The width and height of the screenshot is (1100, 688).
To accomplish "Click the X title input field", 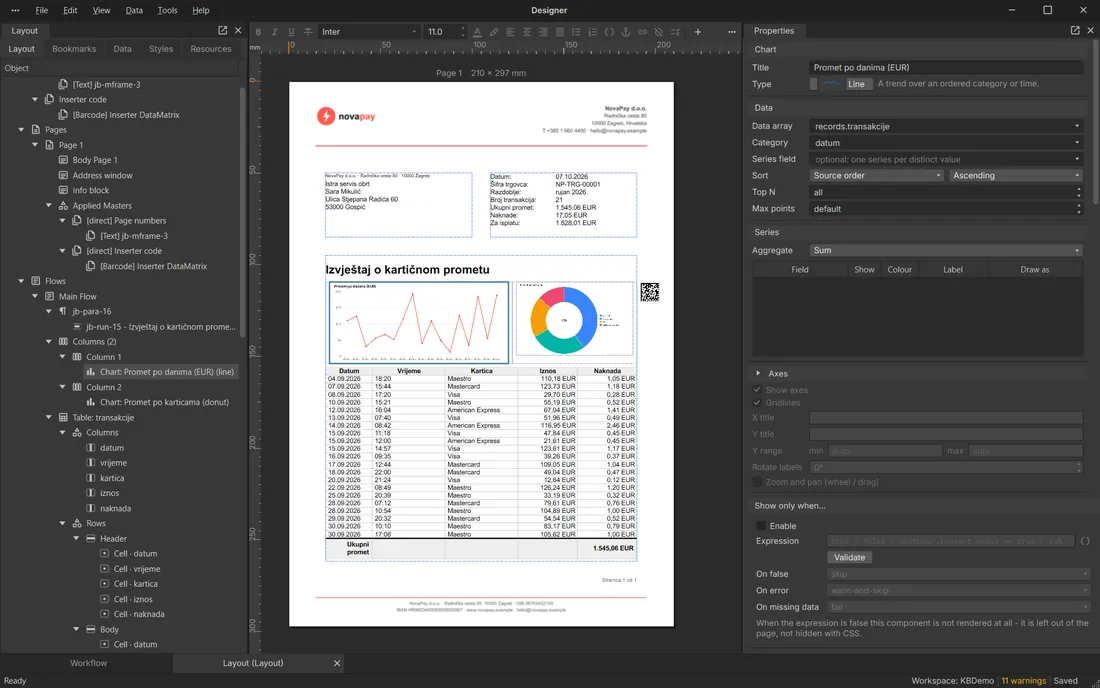I will point(946,418).
